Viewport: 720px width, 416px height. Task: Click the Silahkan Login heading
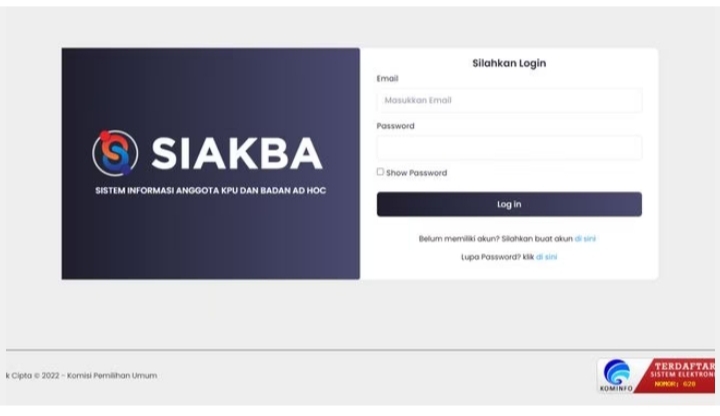509,63
